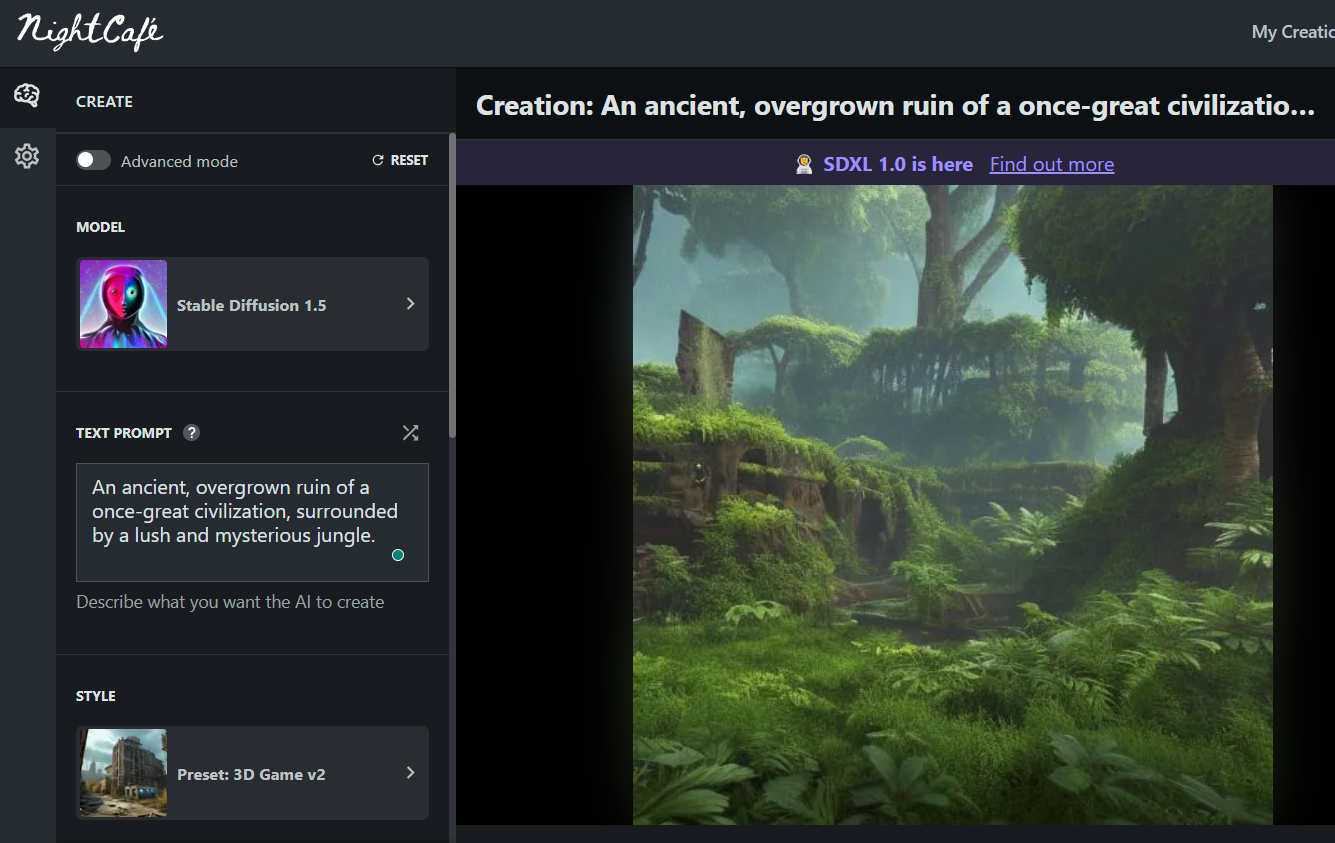This screenshot has width=1335, height=843.
Task: Expand the Preset: 3D Game v2 chevron
Action: coord(410,773)
